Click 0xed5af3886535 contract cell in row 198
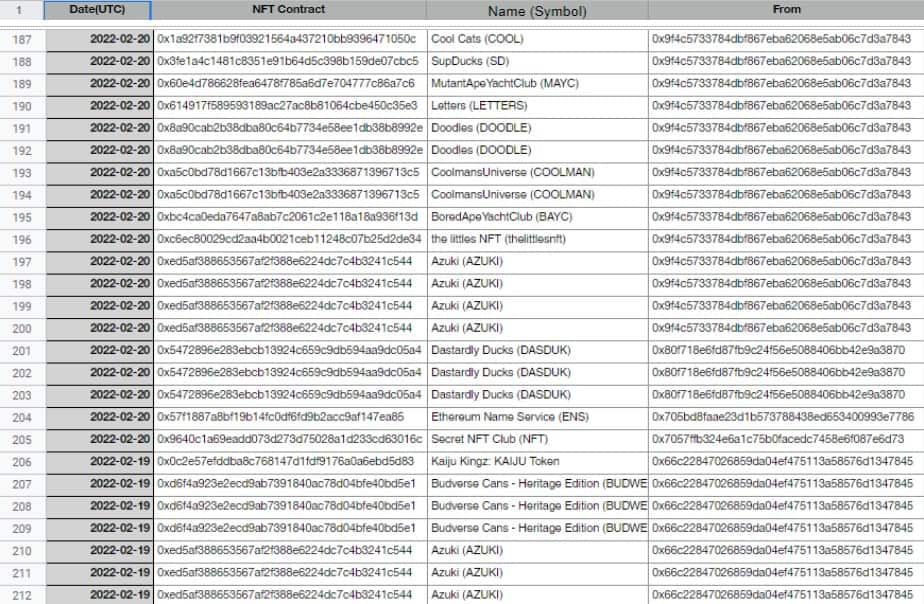Screen dimensions: 924x604 coord(289,284)
